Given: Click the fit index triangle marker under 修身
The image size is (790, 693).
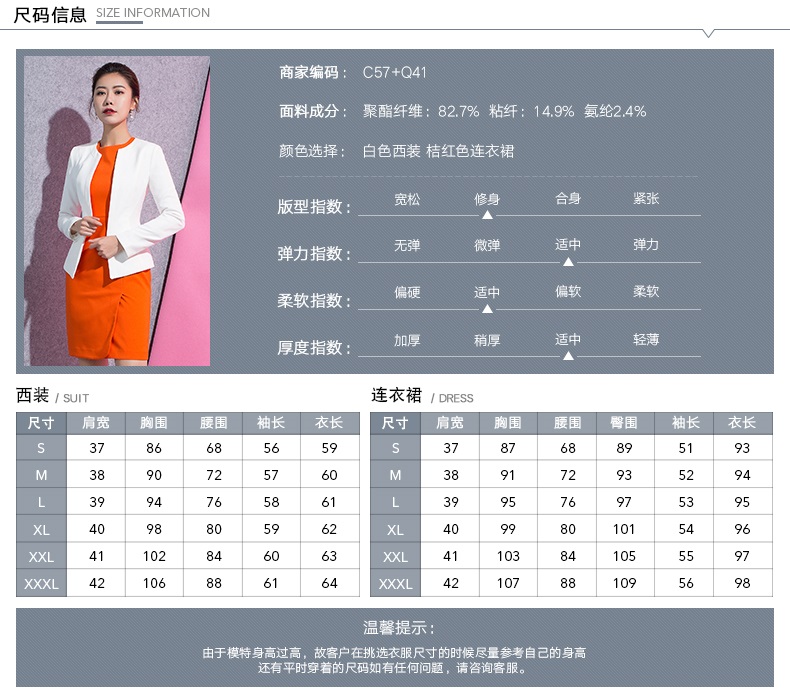Looking at the screenshot, I should tap(487, 215).
